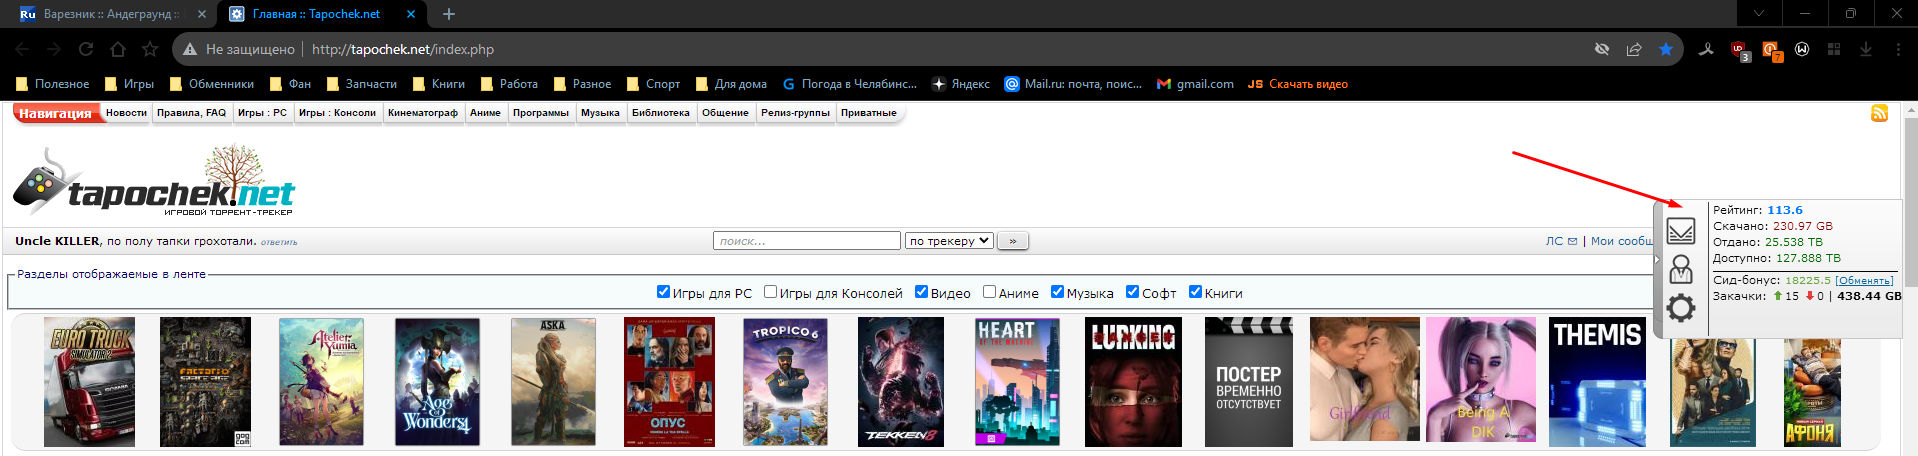Viewport: 1918px width, 456px height.
Task: Click the user profile icon in side panel
Action: (1680, 269)
